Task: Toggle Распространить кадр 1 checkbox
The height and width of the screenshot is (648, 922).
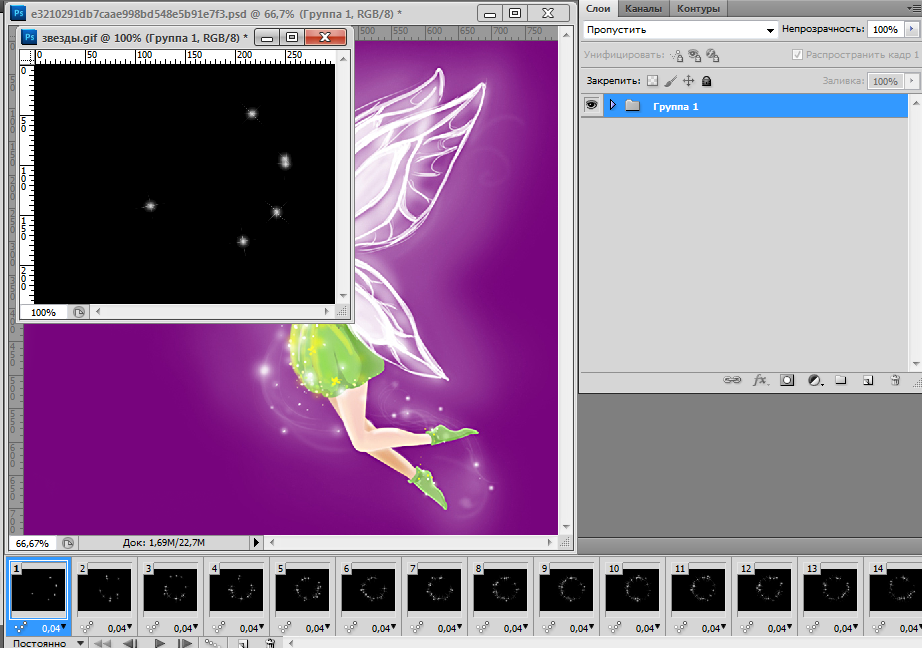Action: [x=797, y=55]
